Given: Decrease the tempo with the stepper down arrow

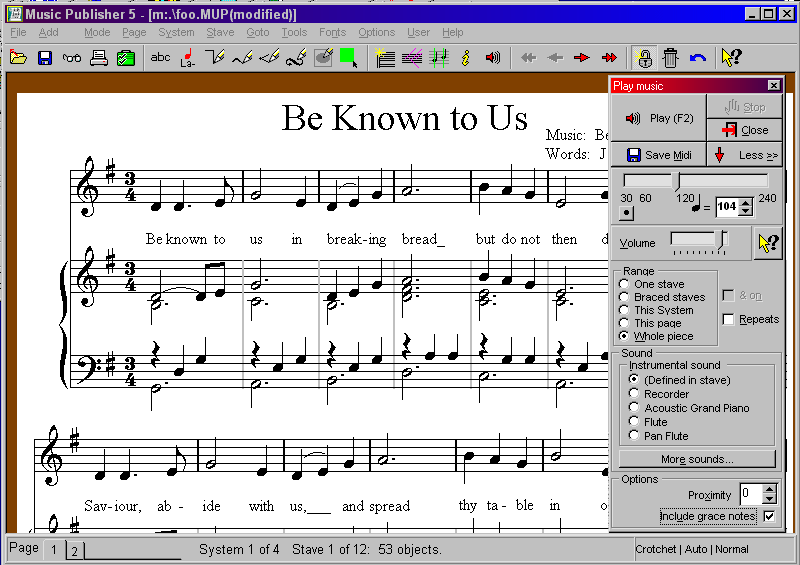Looking at the screenshot, I should (746, 211).
